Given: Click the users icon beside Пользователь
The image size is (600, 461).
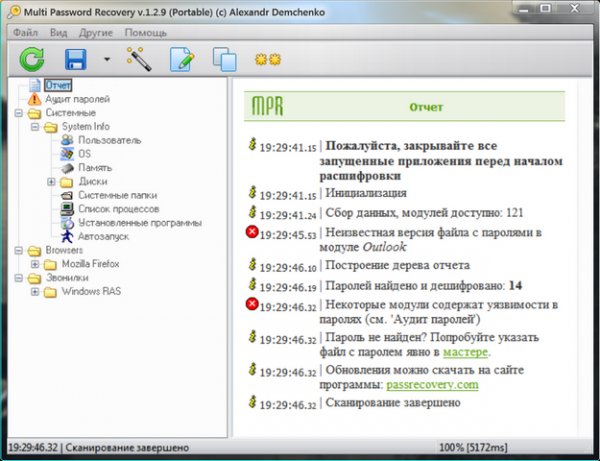Looking at the screenshot, I should [x=67, y=140].
